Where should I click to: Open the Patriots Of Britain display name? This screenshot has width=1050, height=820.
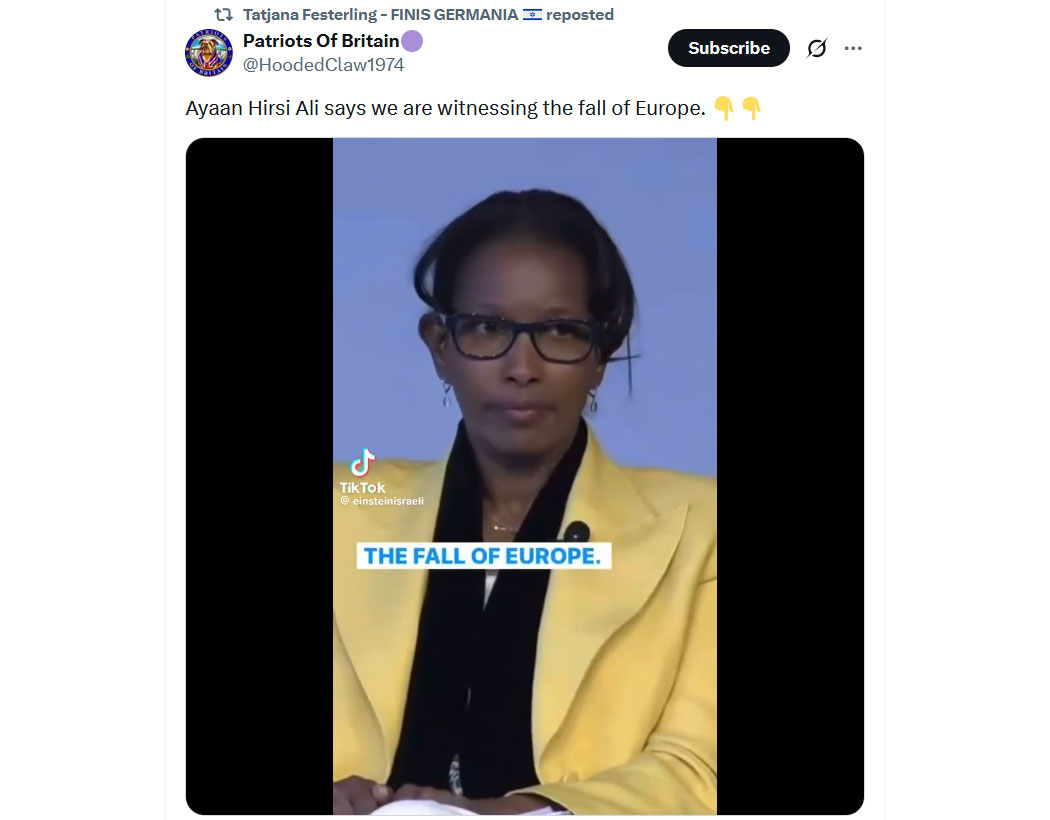(x=321, y=41)
